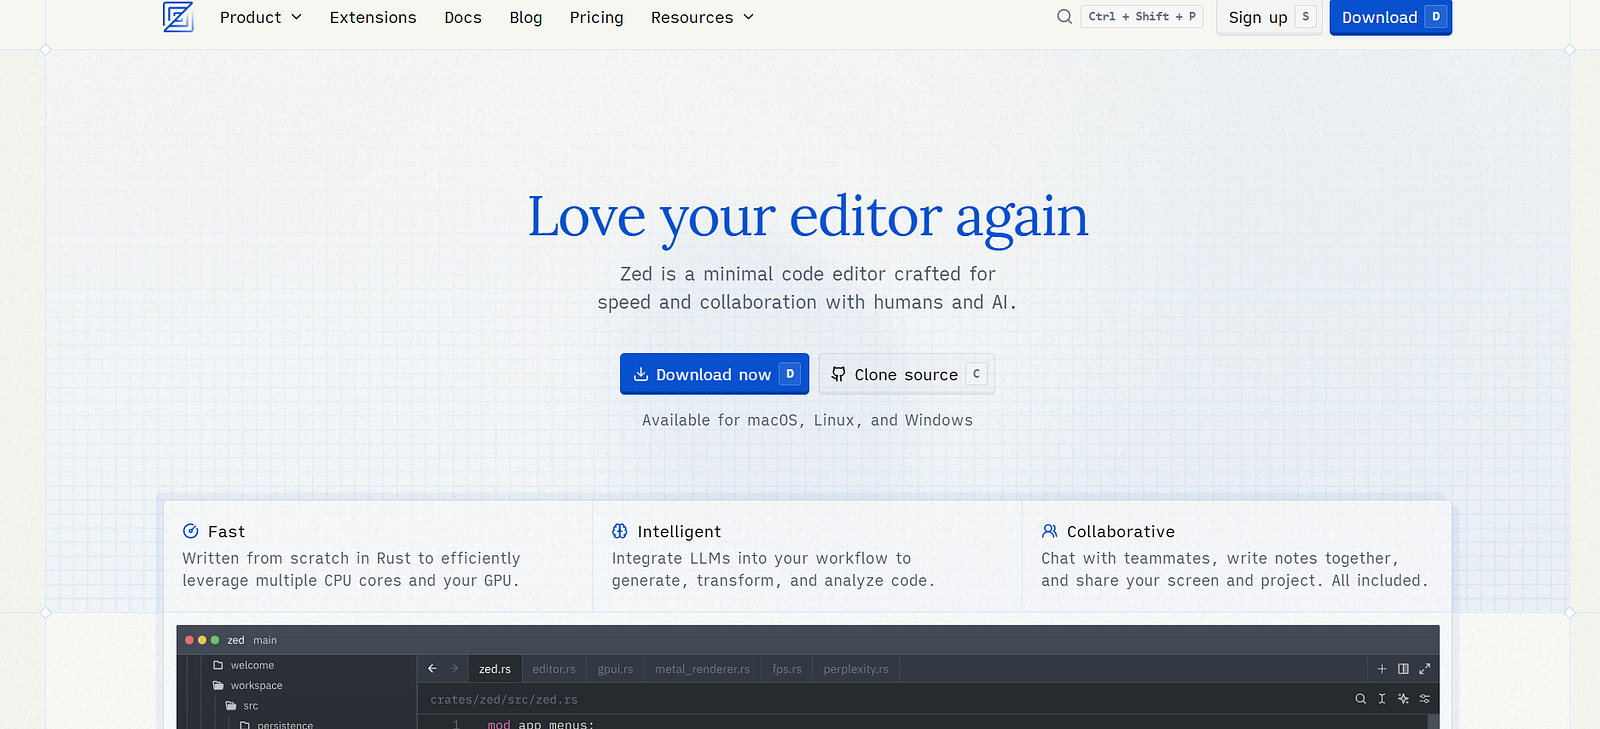The height and width of the screenshot is (729, 1600).
Task: Click the Collaborative feature people icon
Action: pyautogui.click(x=1049, y=531)
